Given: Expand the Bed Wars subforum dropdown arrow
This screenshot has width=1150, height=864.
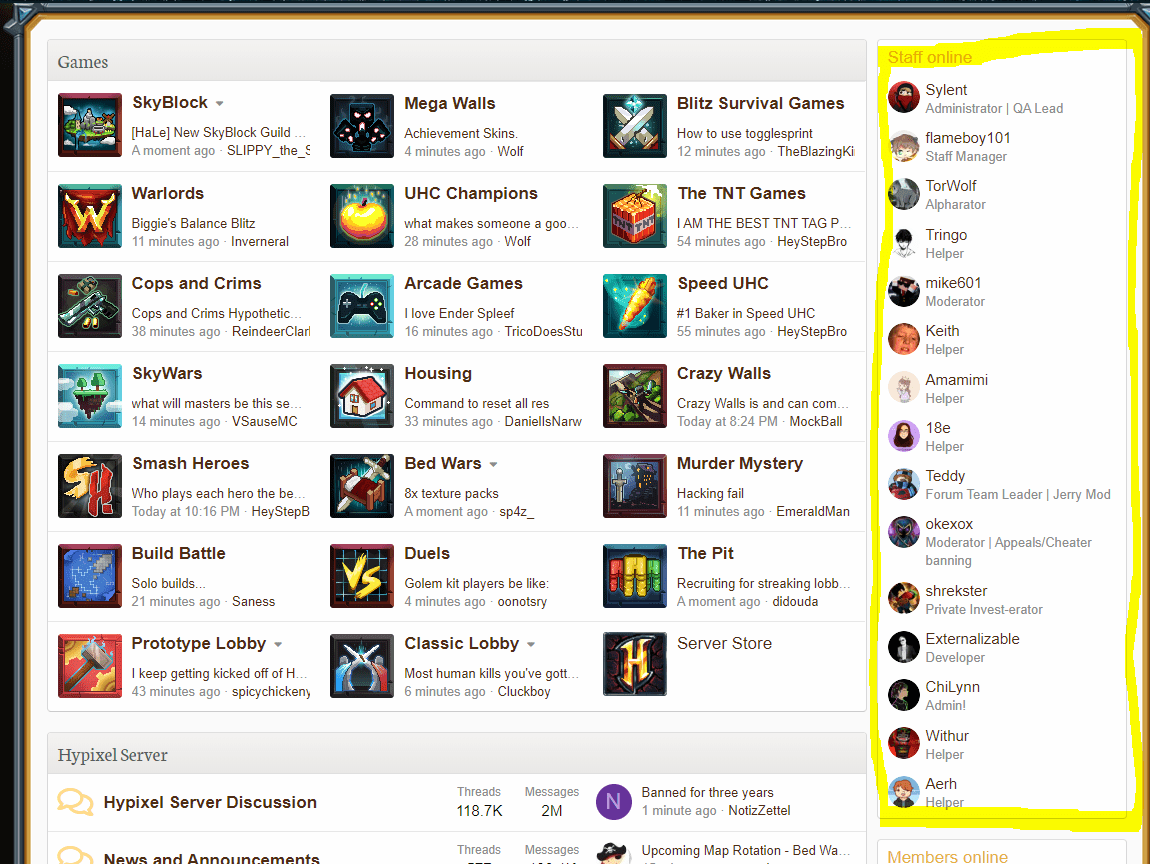Looking at the screenshot, I should (x=494, y=464).
